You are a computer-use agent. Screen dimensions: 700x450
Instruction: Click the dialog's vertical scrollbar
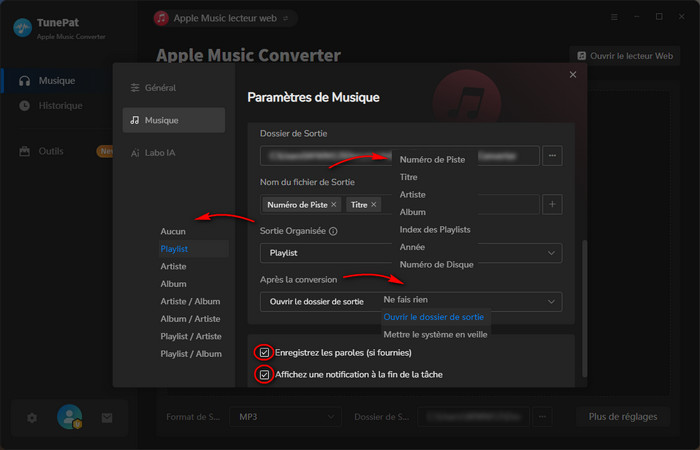click(x=584, y=308)
